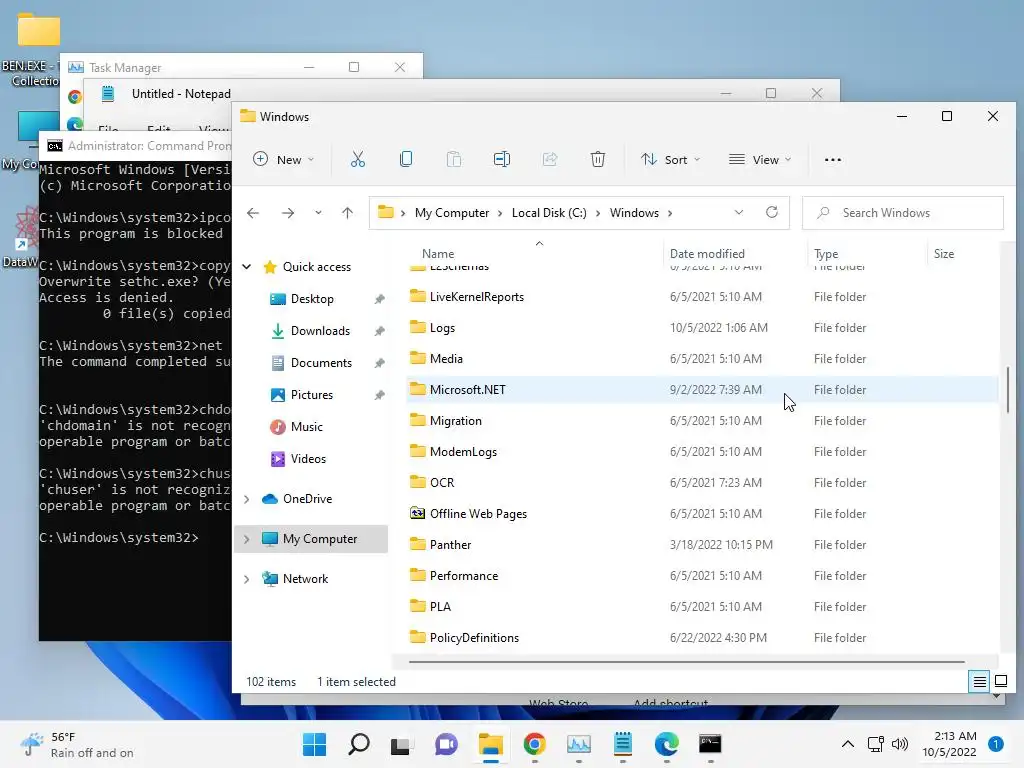1024x768 pixels.
Task: Open the notification badge in system tray
Action: pyautogui.click(x=996, y=744)
